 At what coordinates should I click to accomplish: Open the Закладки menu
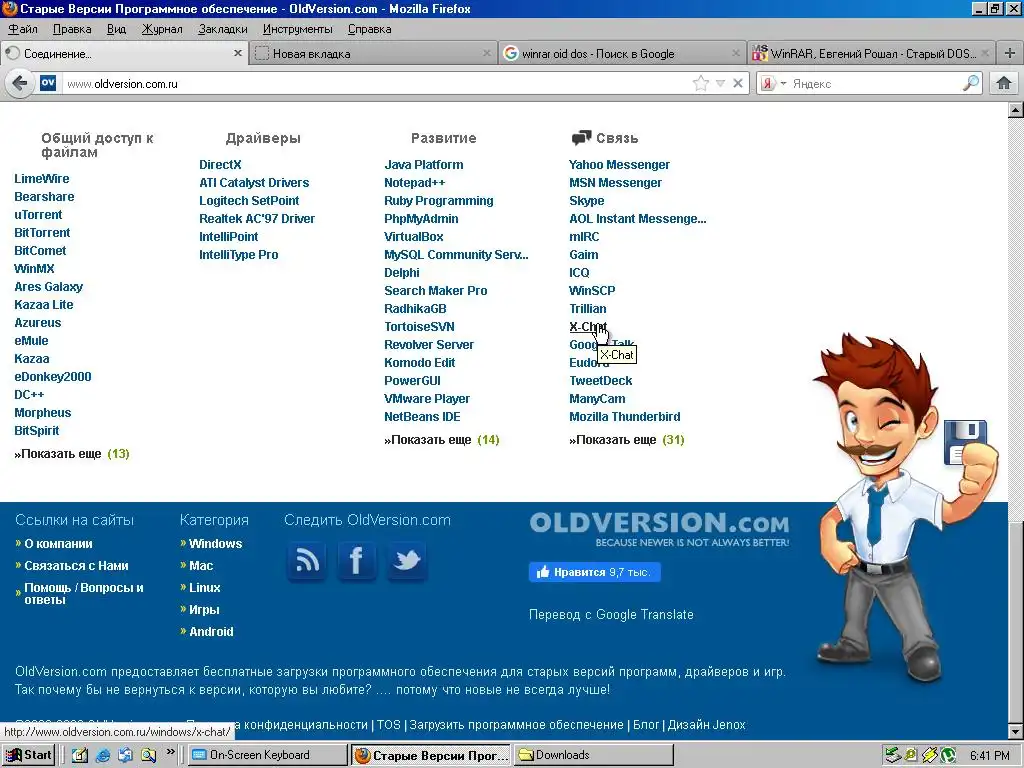tap(223, 29)
